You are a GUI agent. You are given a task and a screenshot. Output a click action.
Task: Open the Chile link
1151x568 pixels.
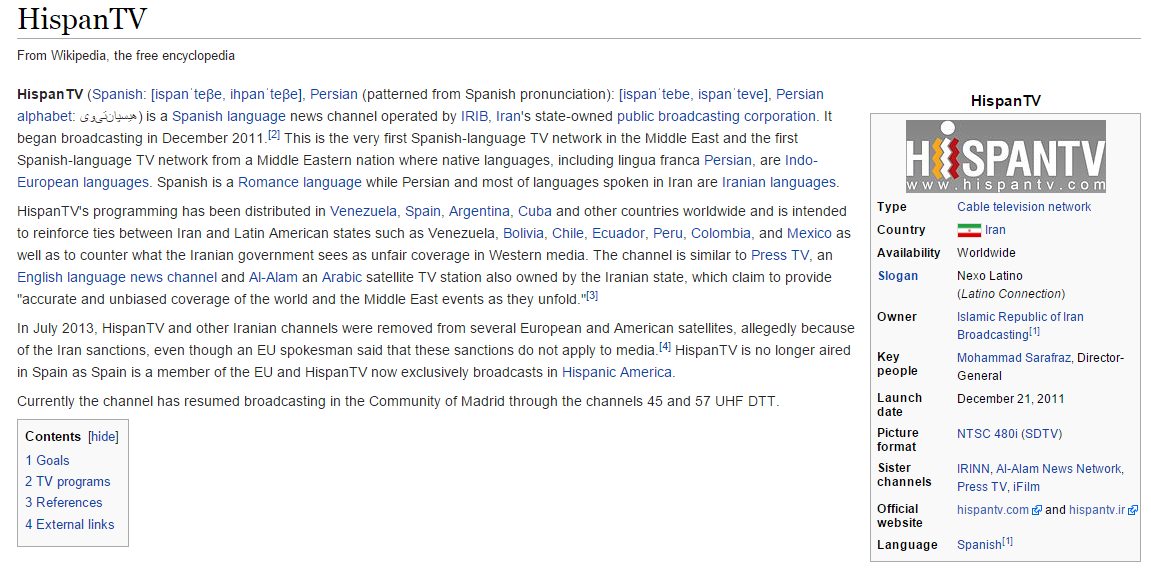(567, 234)
